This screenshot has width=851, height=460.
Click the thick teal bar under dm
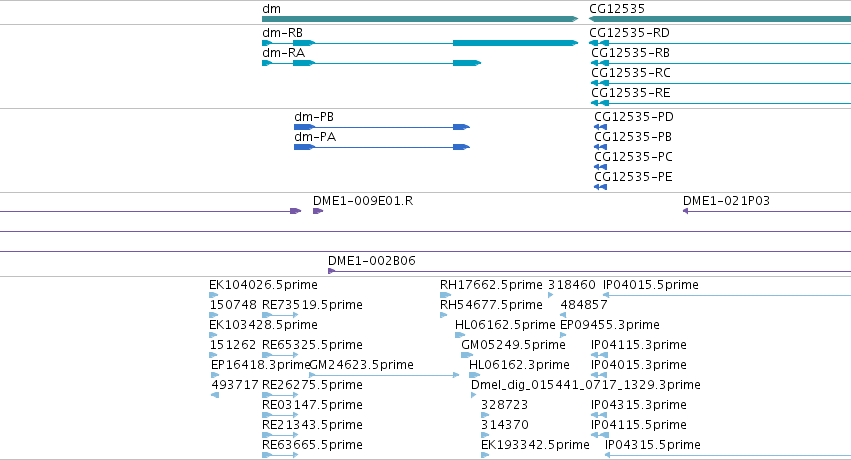[420, 20]
